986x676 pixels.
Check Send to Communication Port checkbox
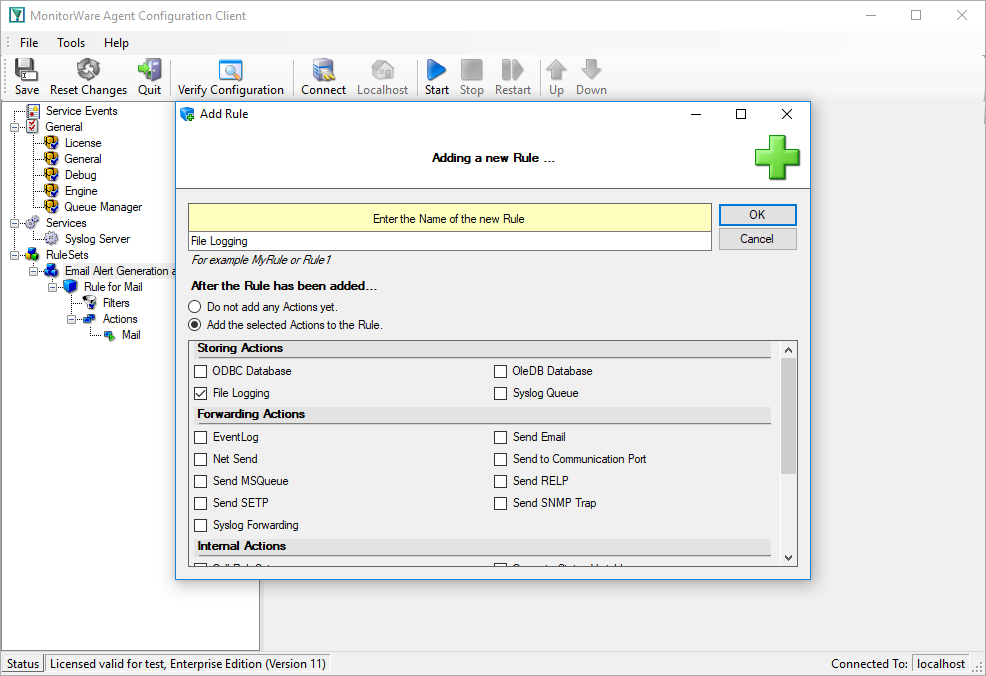(x=501, y=459)
